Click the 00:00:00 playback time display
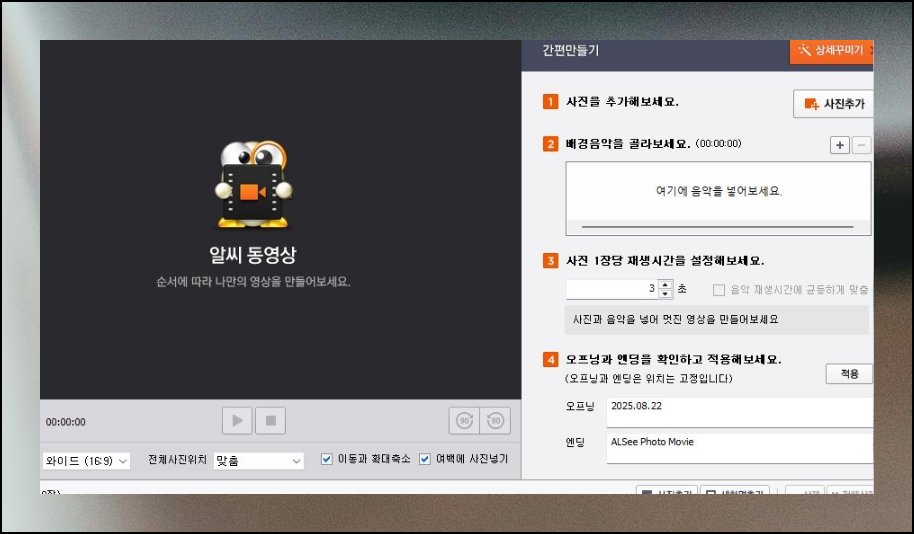The width and height of the screenshot is (914, 534). click(66, 422)
